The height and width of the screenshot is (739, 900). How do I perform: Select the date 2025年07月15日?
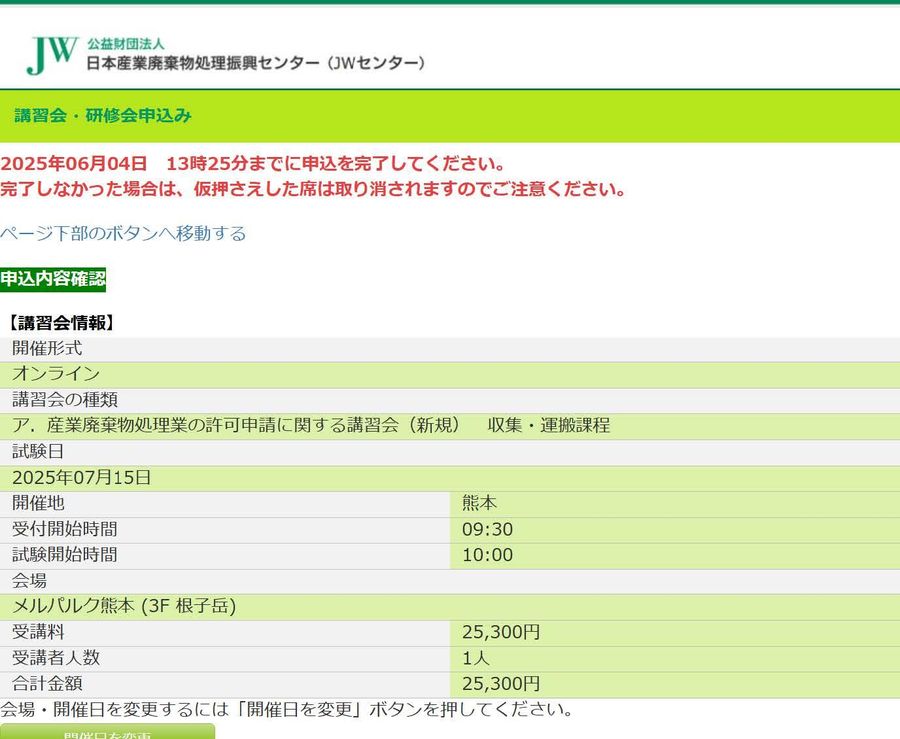coord(82,477)
